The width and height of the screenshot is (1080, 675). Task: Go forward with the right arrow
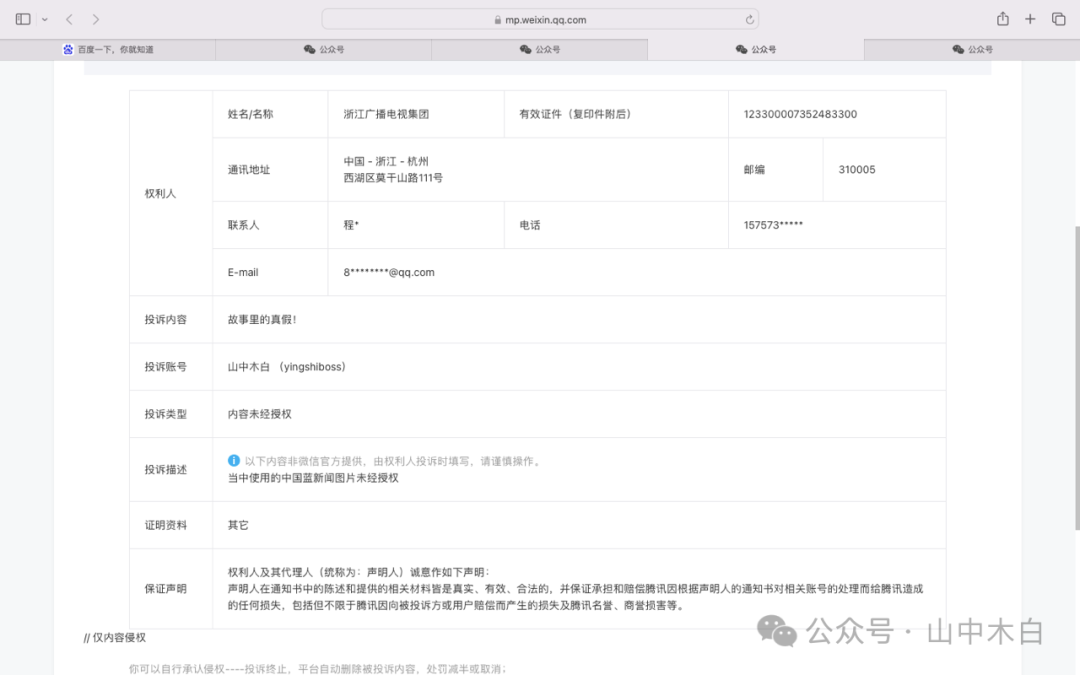pyautogui.click(x=96, y=19)
